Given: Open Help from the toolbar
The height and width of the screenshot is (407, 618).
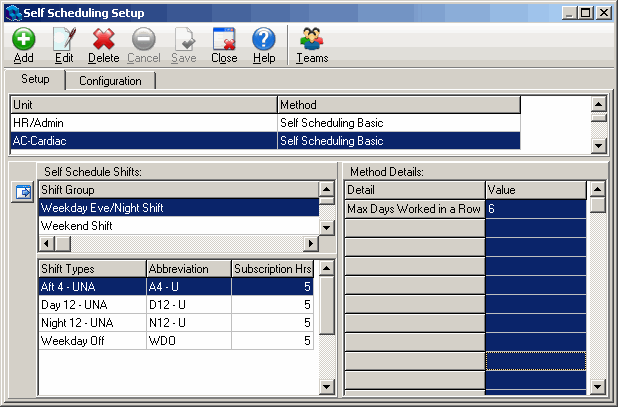Looking at the screenshot, I should tap(264, 40).
